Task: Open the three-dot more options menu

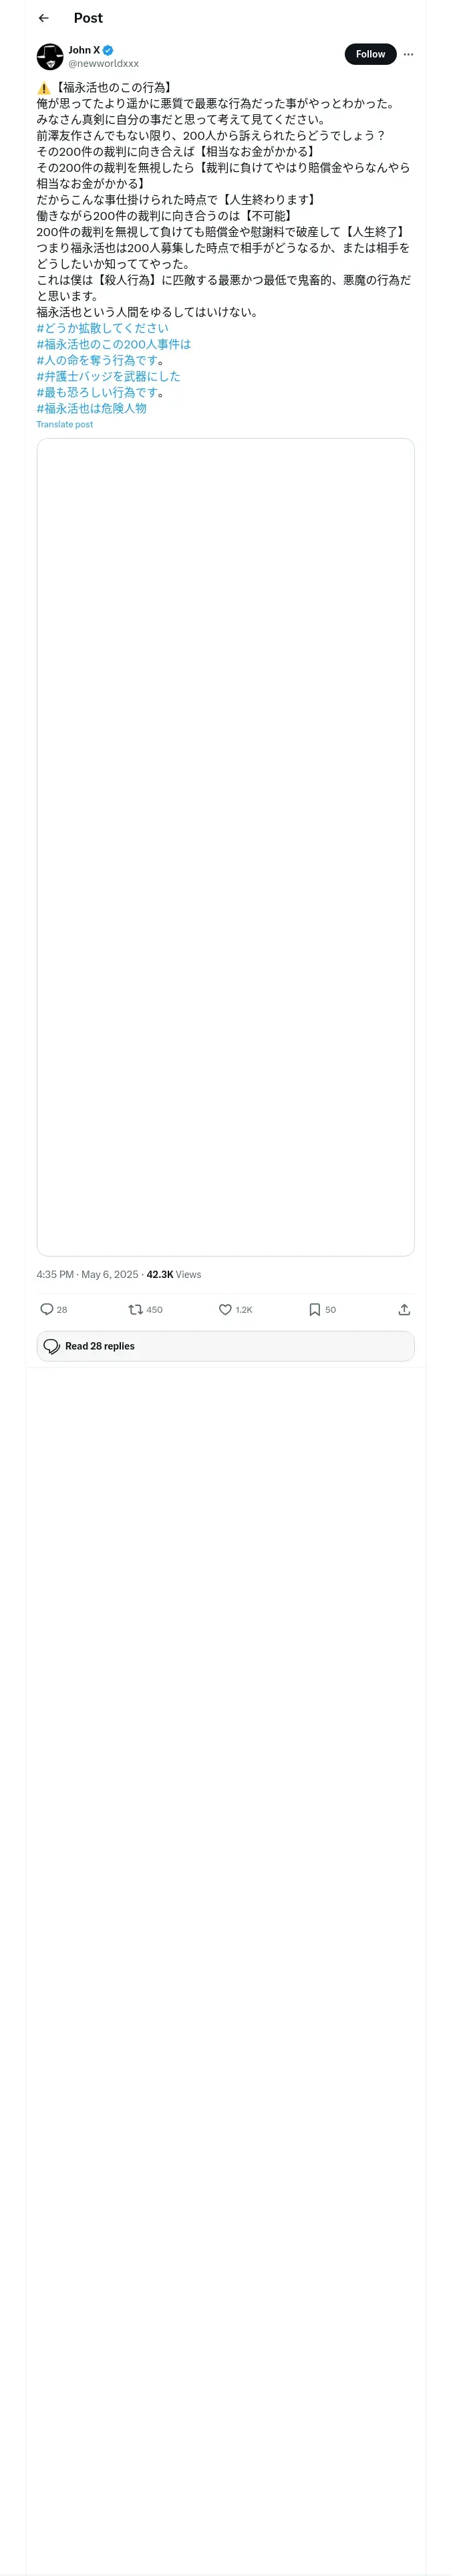Action: [408, 54]
